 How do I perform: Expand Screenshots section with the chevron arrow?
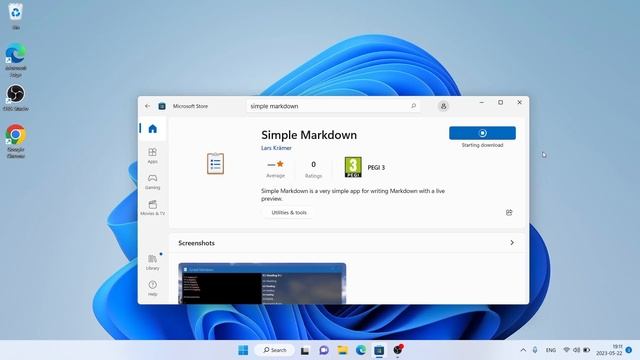(512, 242)
